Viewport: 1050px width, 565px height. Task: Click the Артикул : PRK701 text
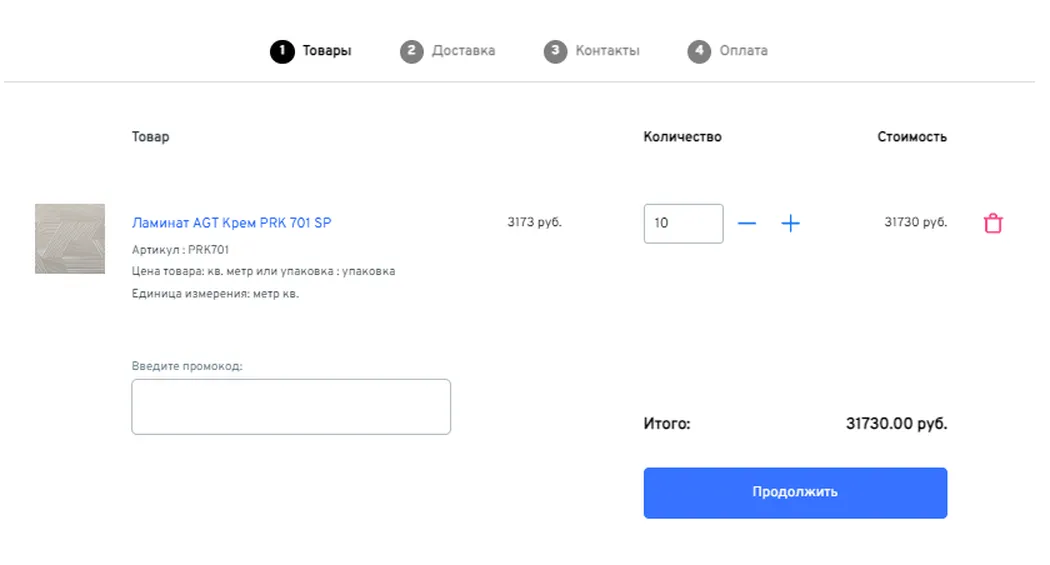180,250
